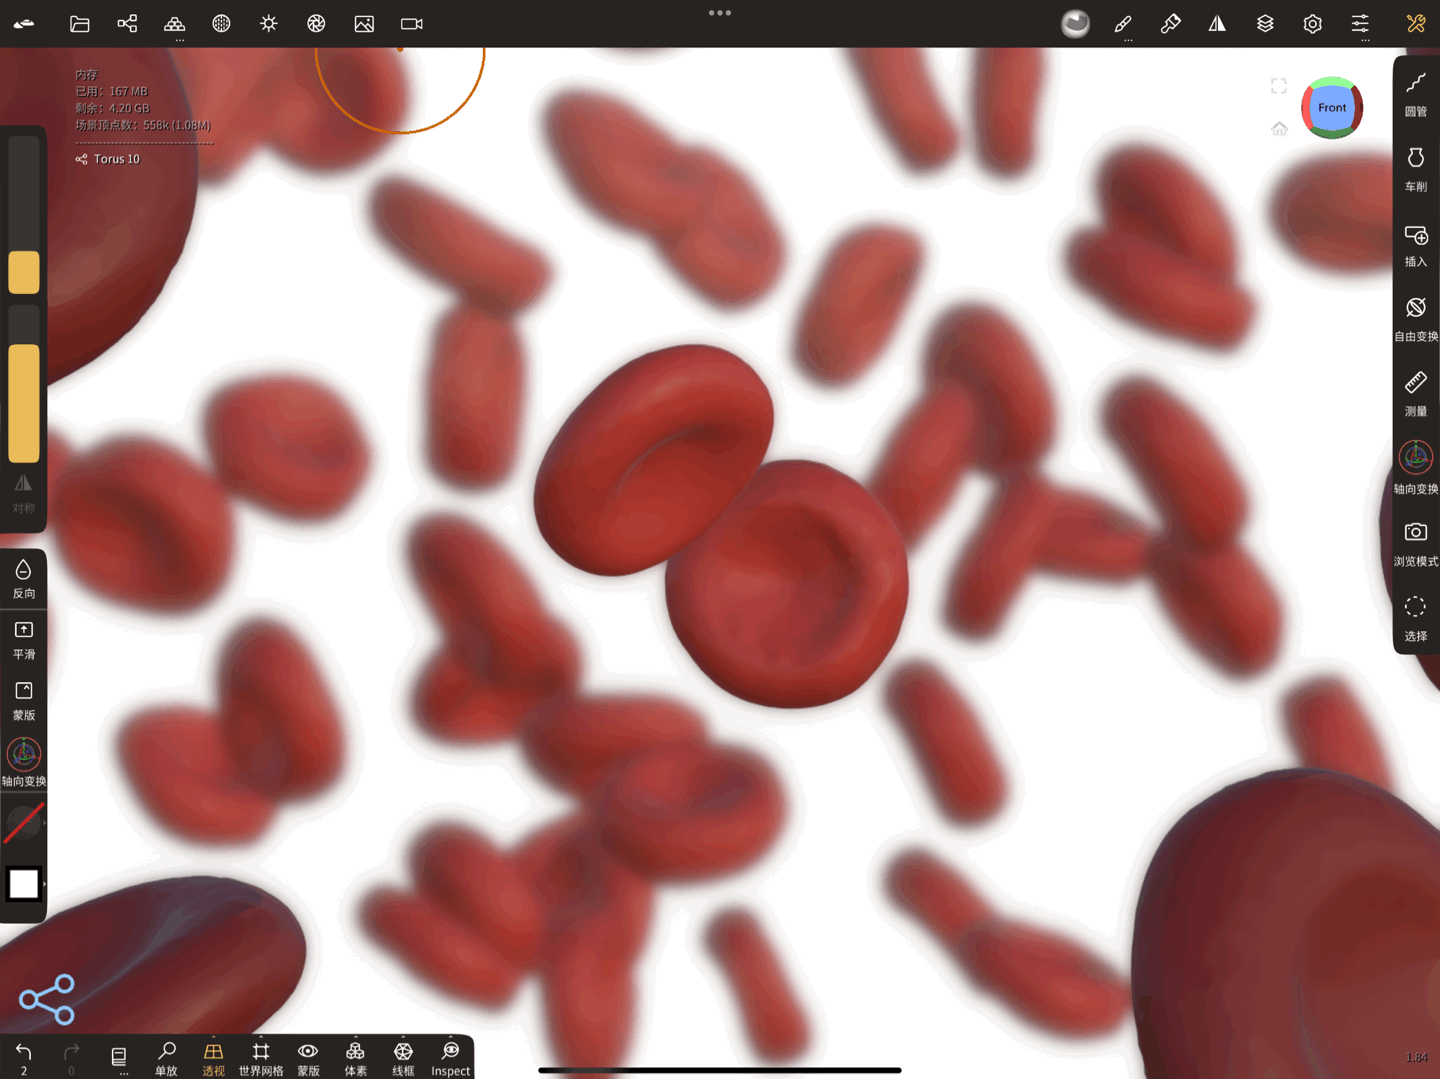Toggle 线框 wireframe display
The height and width of the screenshot is (1079, 1440).
click(403, 1058)
